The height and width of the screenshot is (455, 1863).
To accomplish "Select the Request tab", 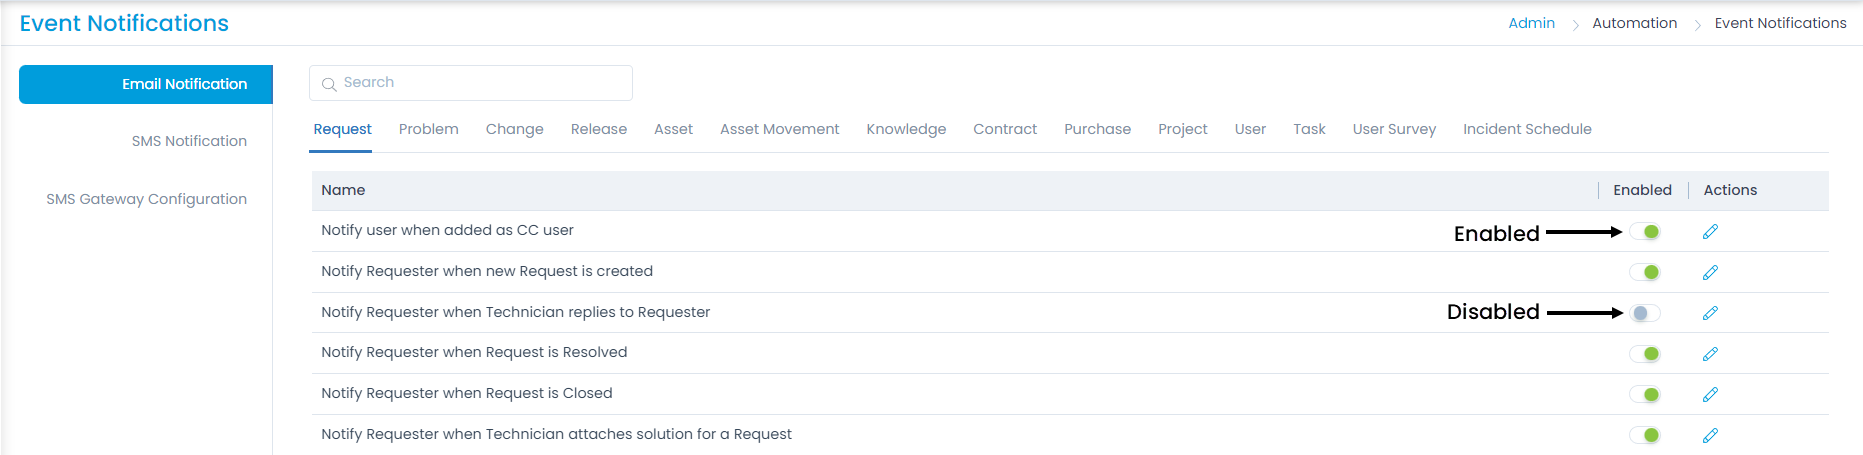I will point(342,129).
